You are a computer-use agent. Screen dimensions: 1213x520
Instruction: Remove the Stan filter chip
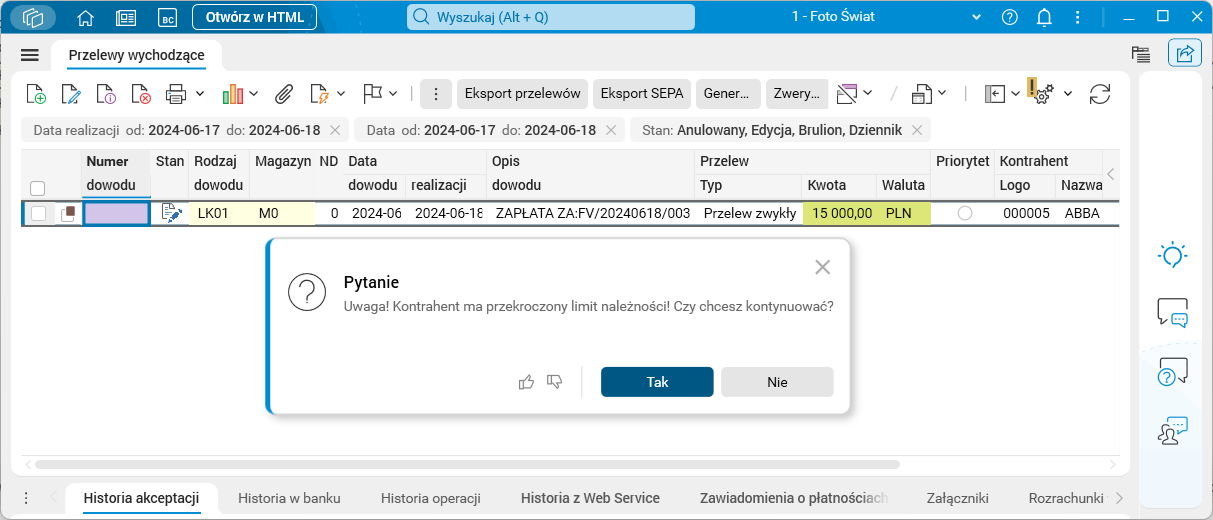[x=915, y=130]
